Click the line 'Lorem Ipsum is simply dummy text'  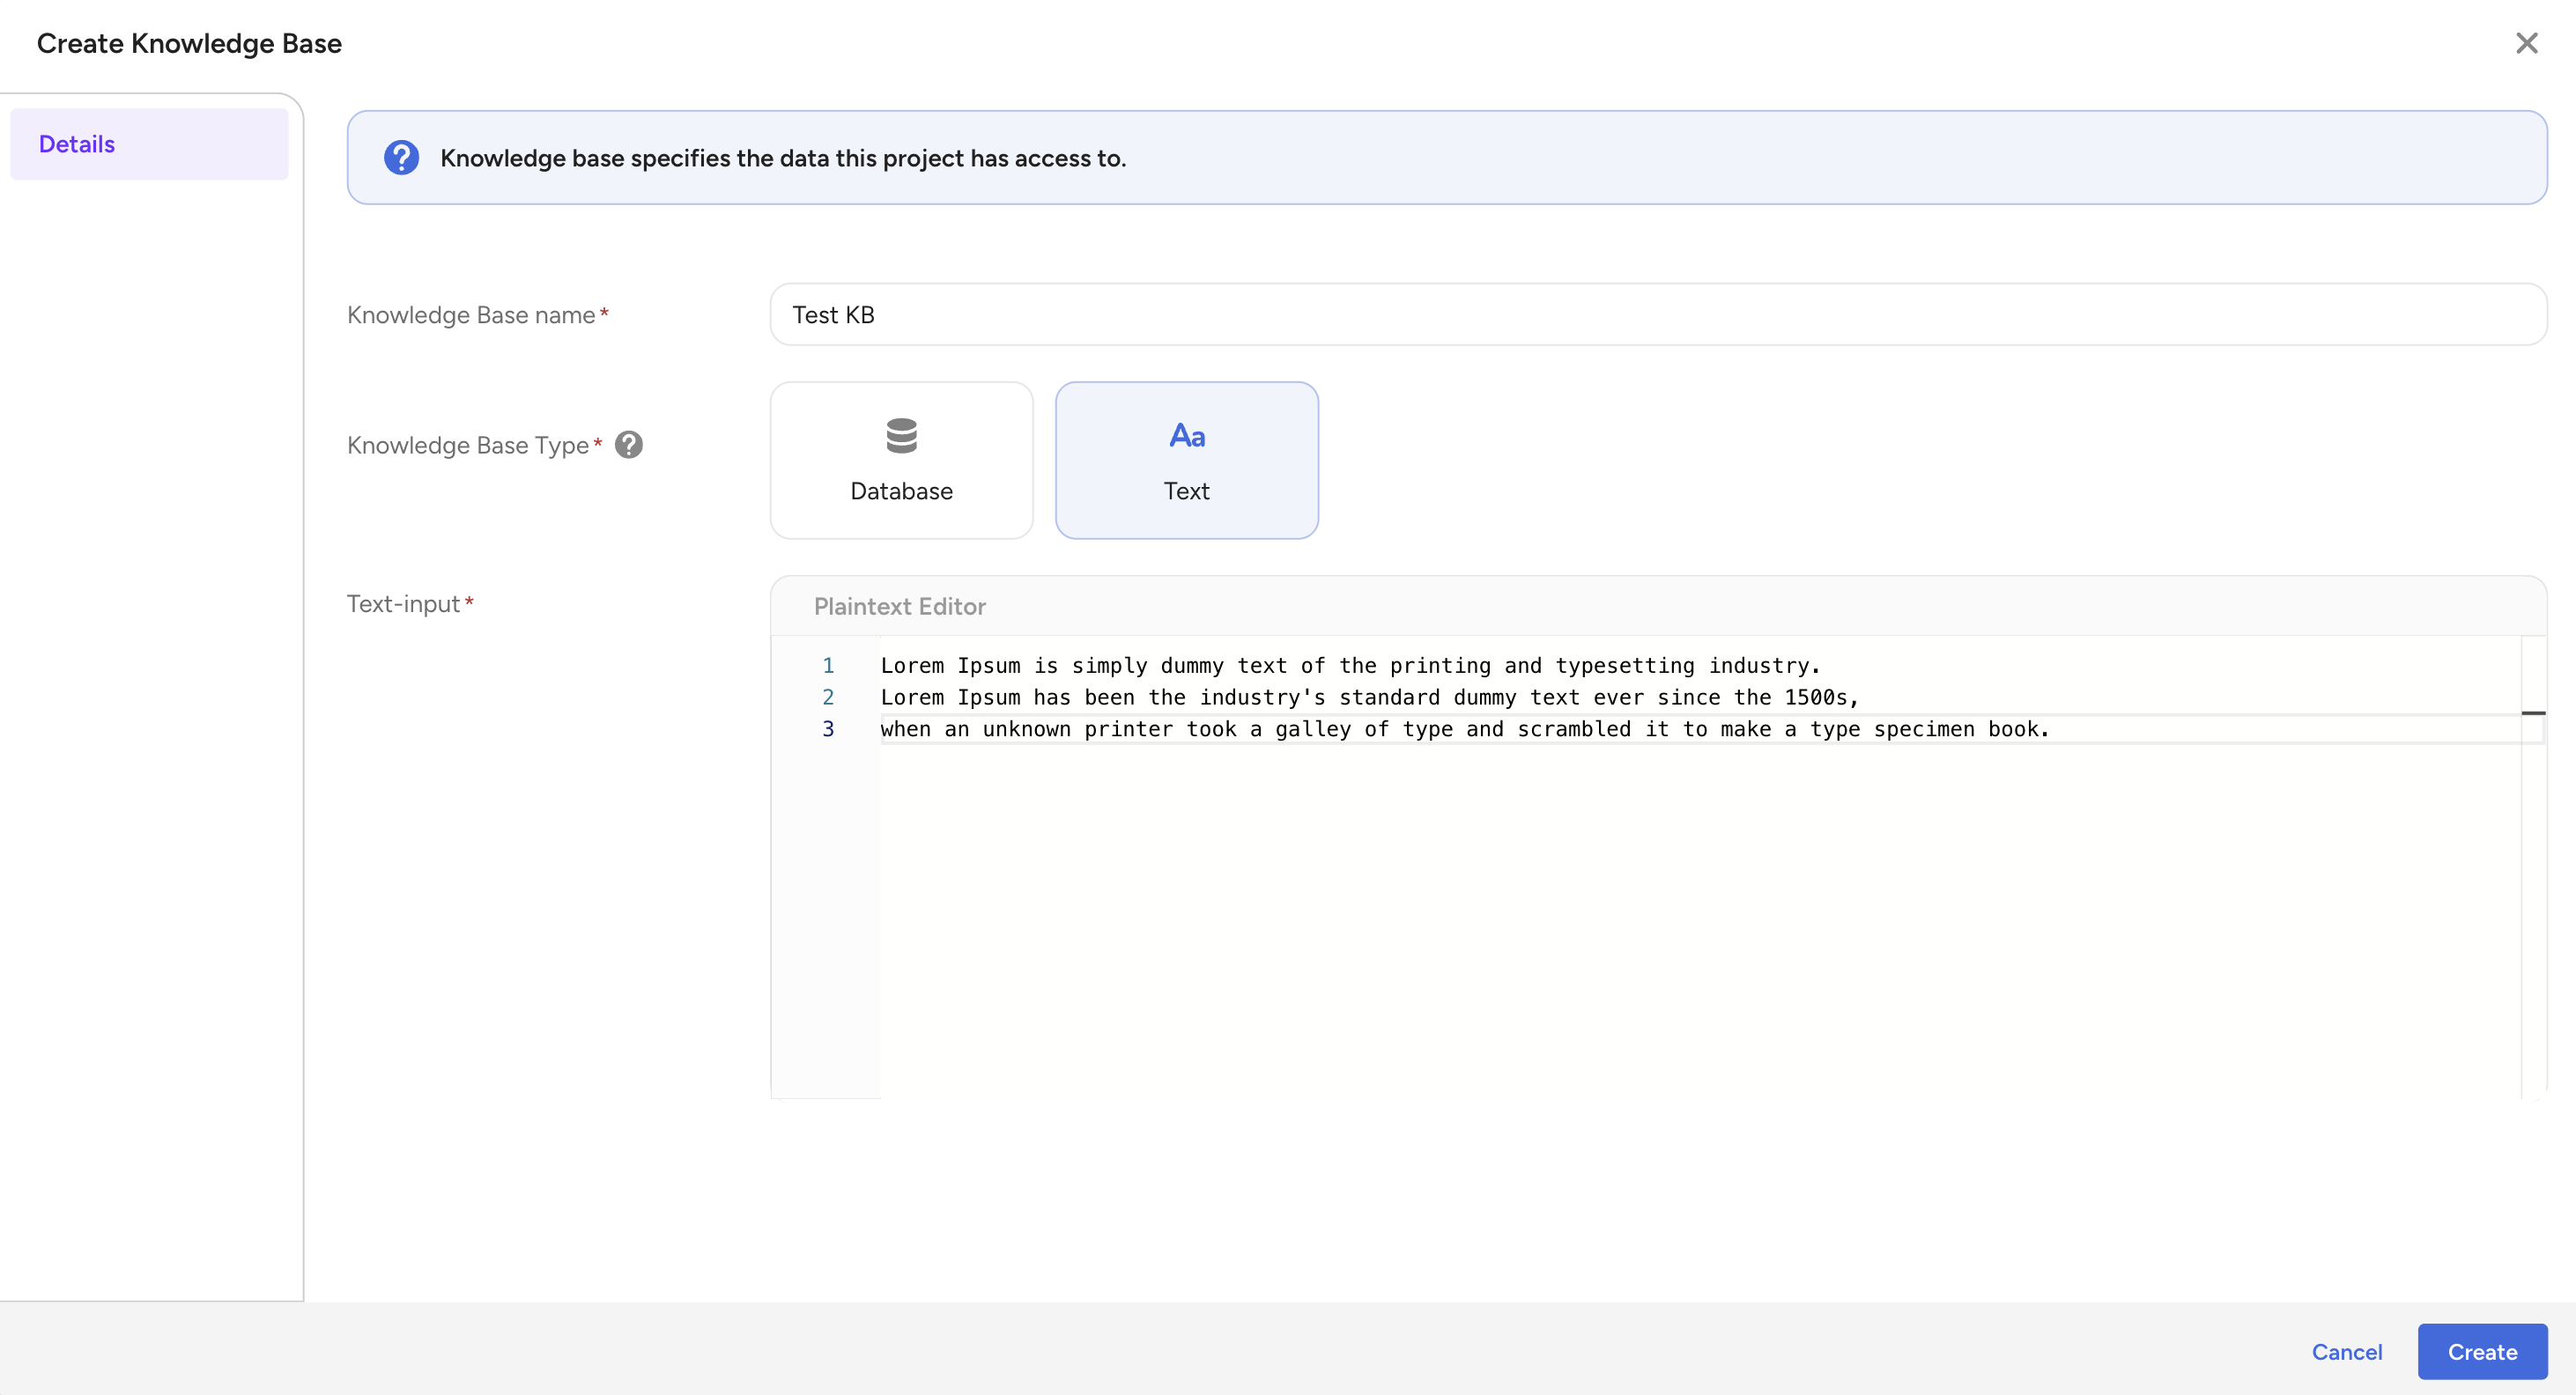click(1350, 665)
